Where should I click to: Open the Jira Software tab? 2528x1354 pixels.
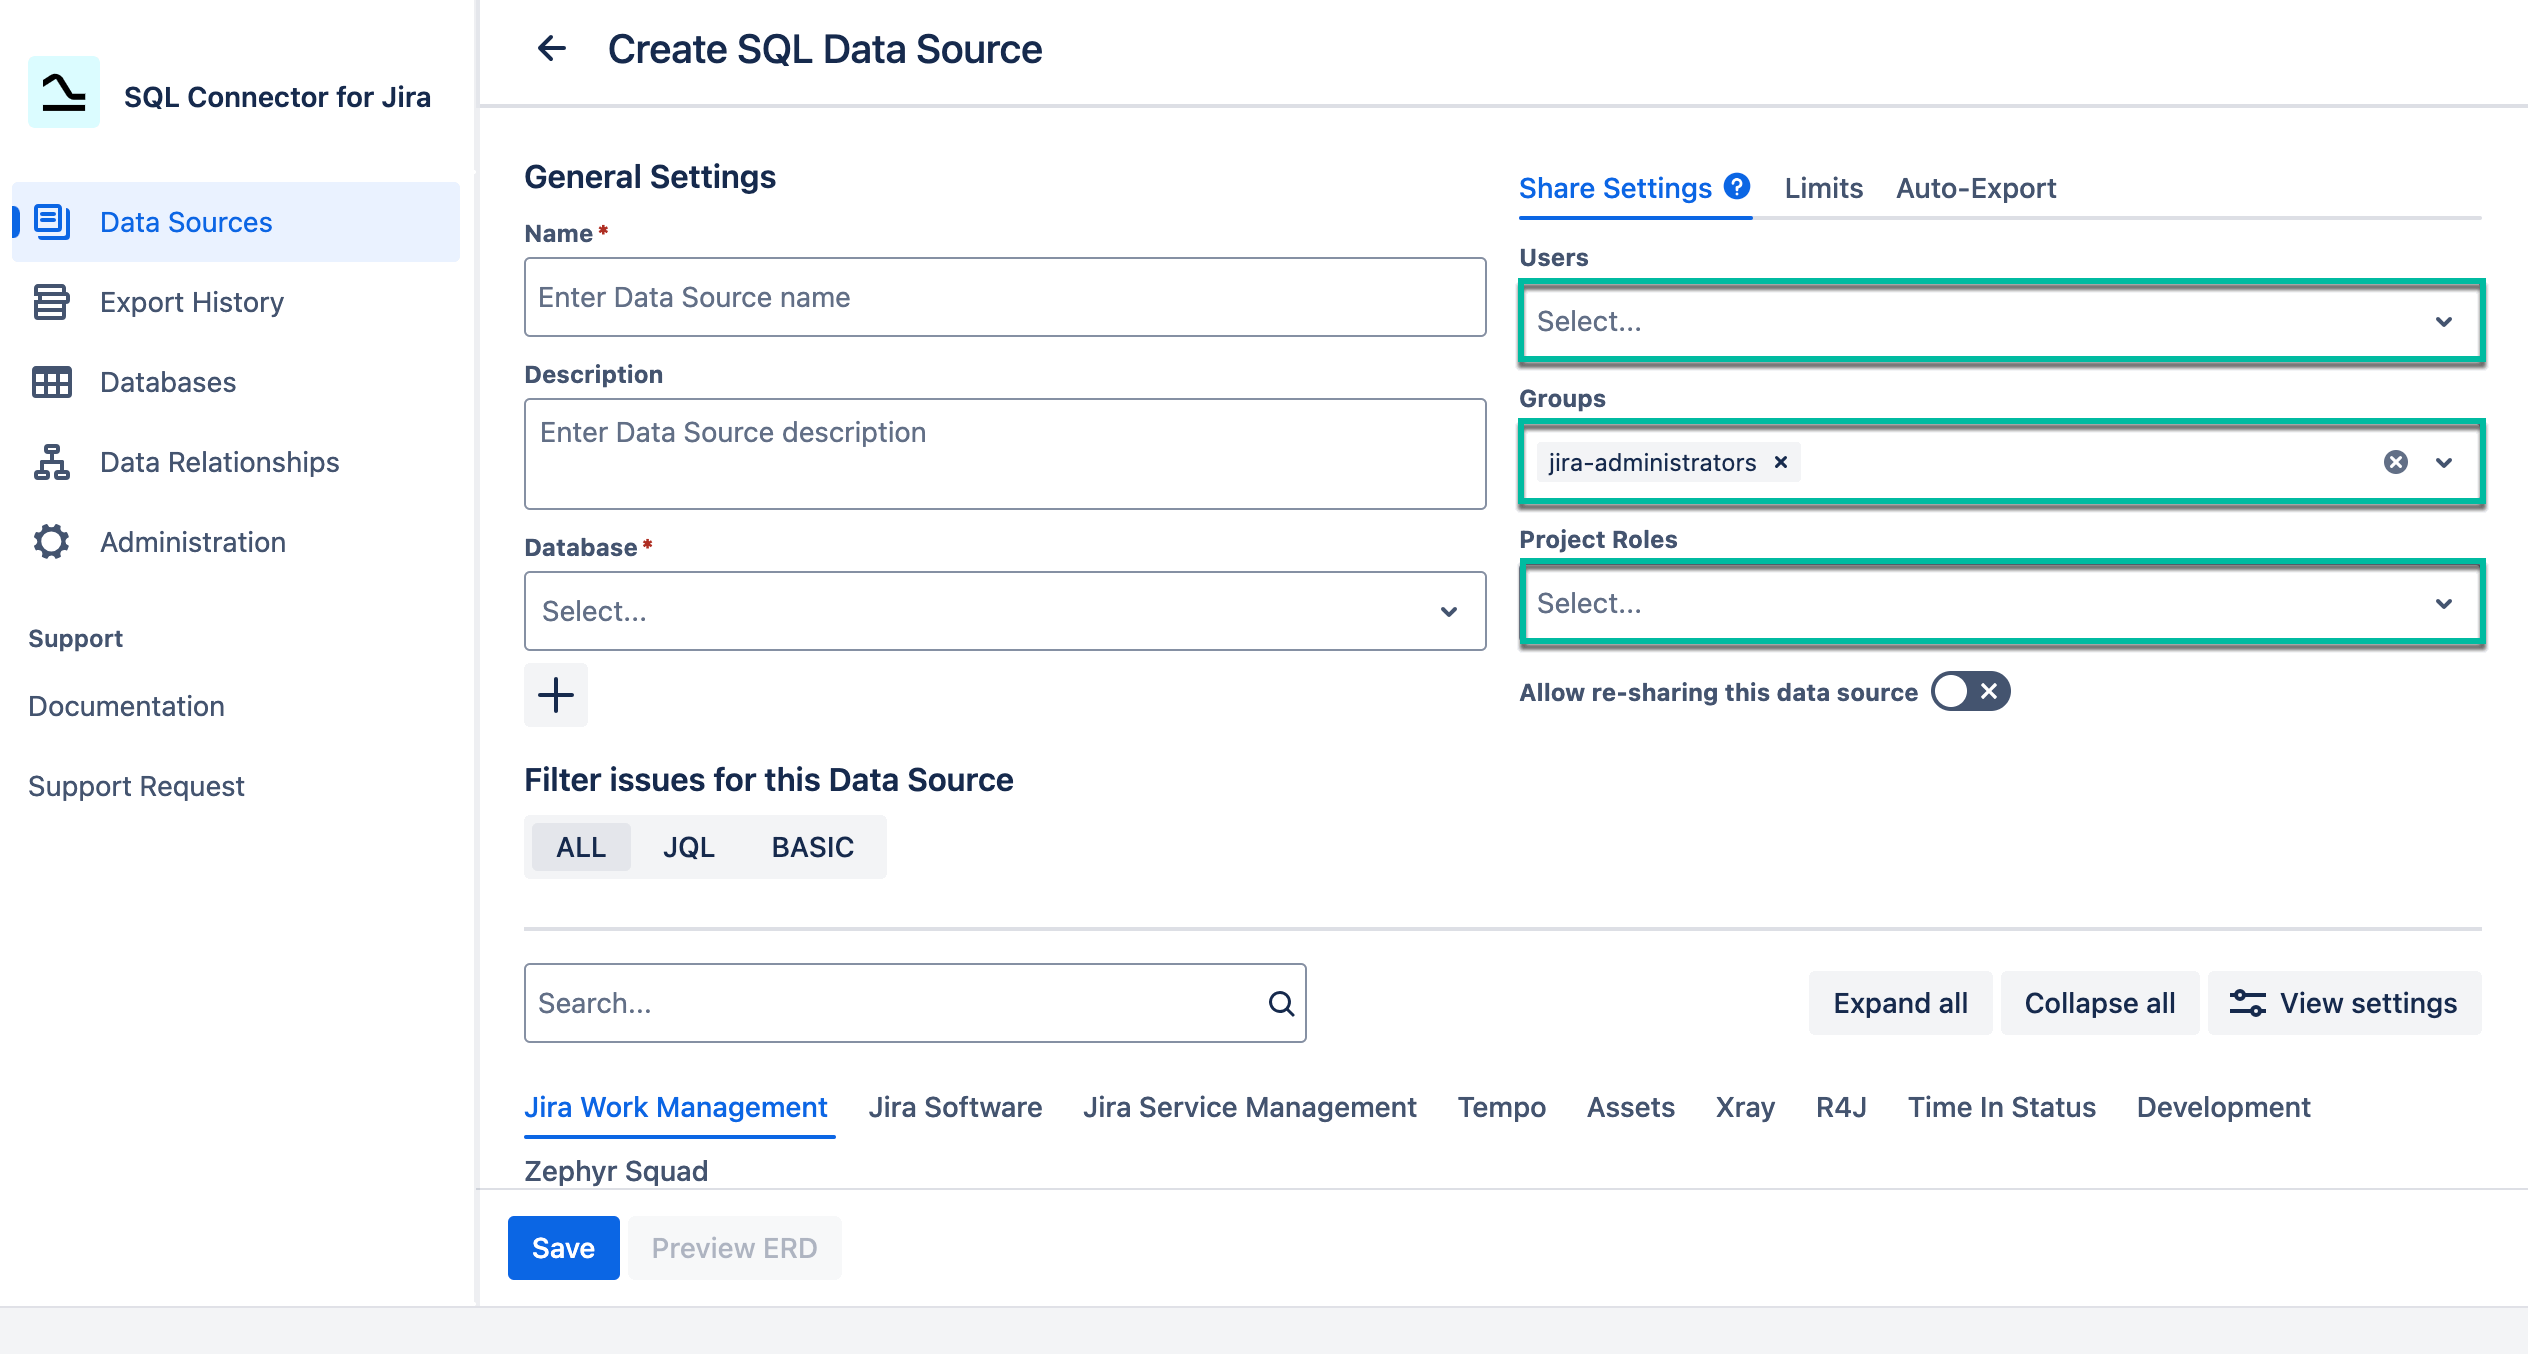pos(955,1107)
